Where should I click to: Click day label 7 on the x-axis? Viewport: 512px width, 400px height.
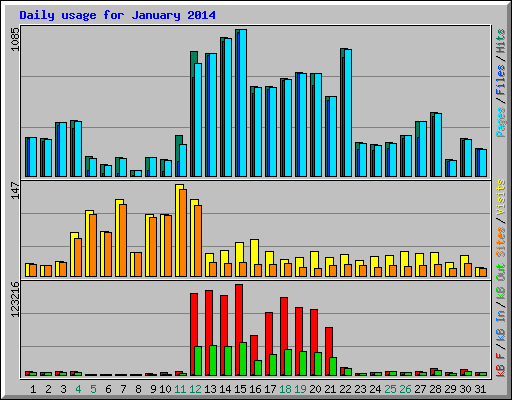coord(123,389)
